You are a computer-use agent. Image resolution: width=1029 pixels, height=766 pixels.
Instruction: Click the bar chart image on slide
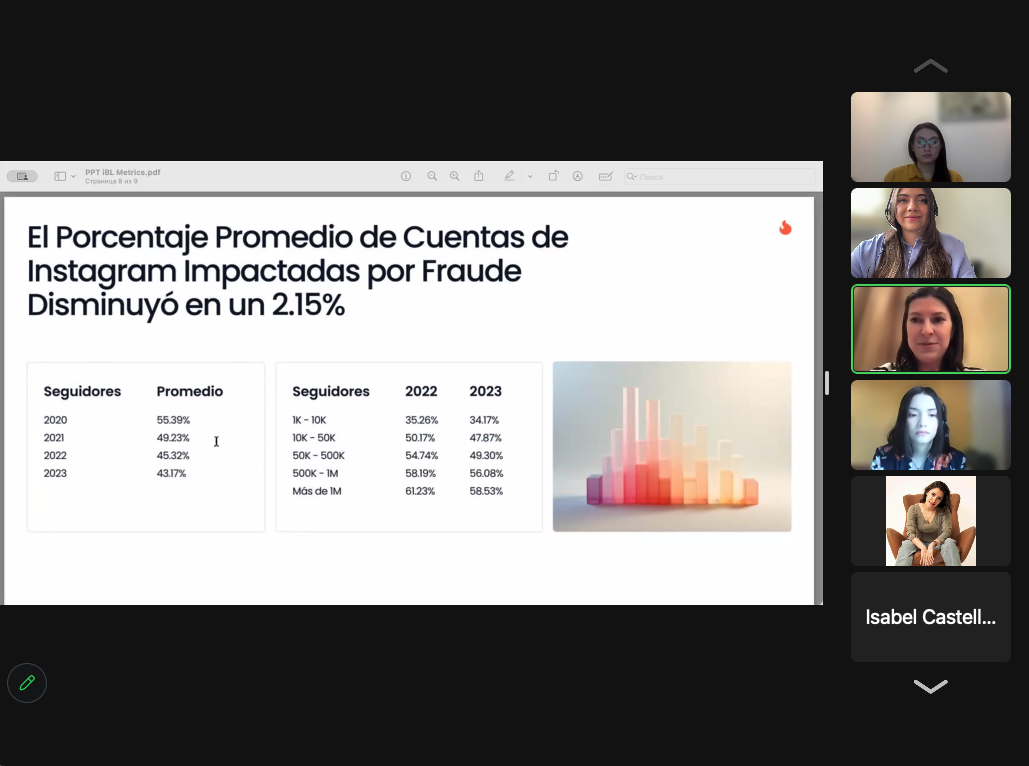click(x=672, y=446)
